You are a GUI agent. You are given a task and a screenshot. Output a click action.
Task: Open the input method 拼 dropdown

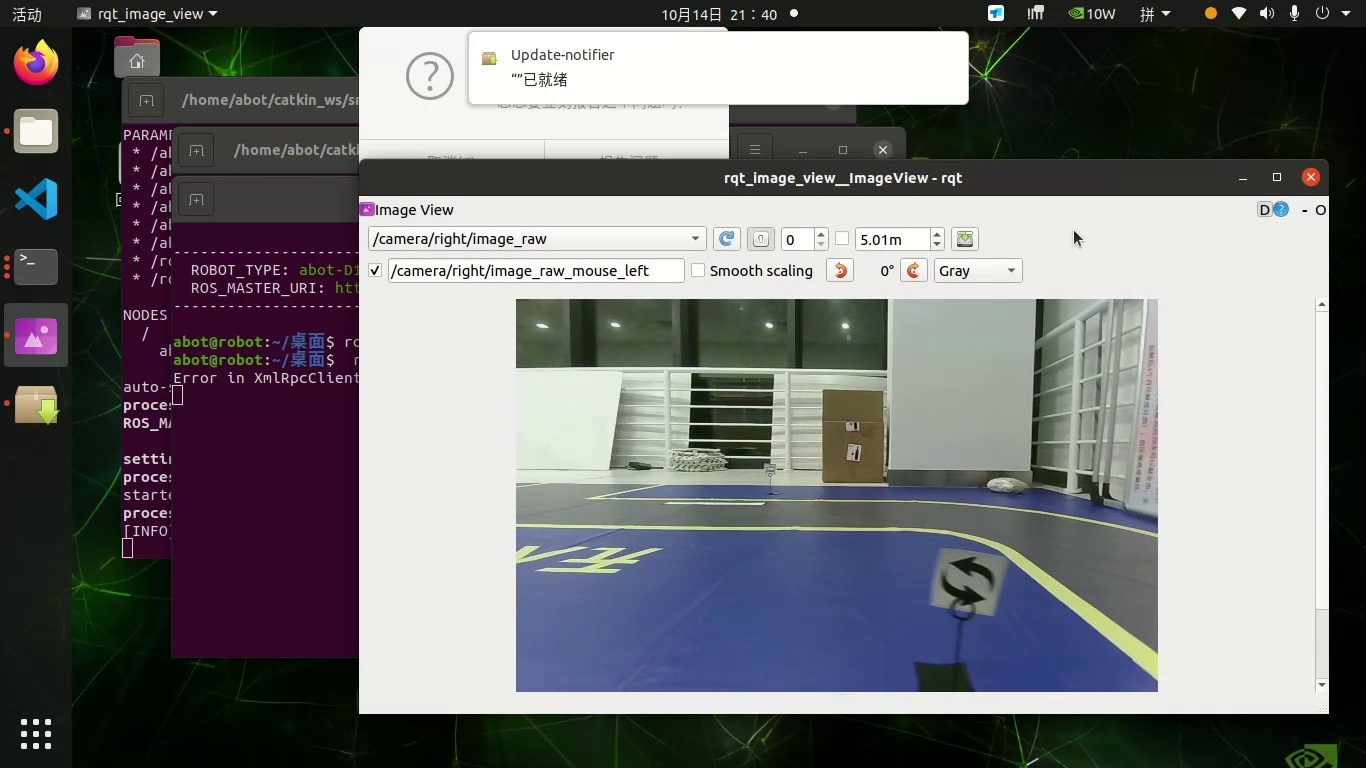tap(1155, 14)
